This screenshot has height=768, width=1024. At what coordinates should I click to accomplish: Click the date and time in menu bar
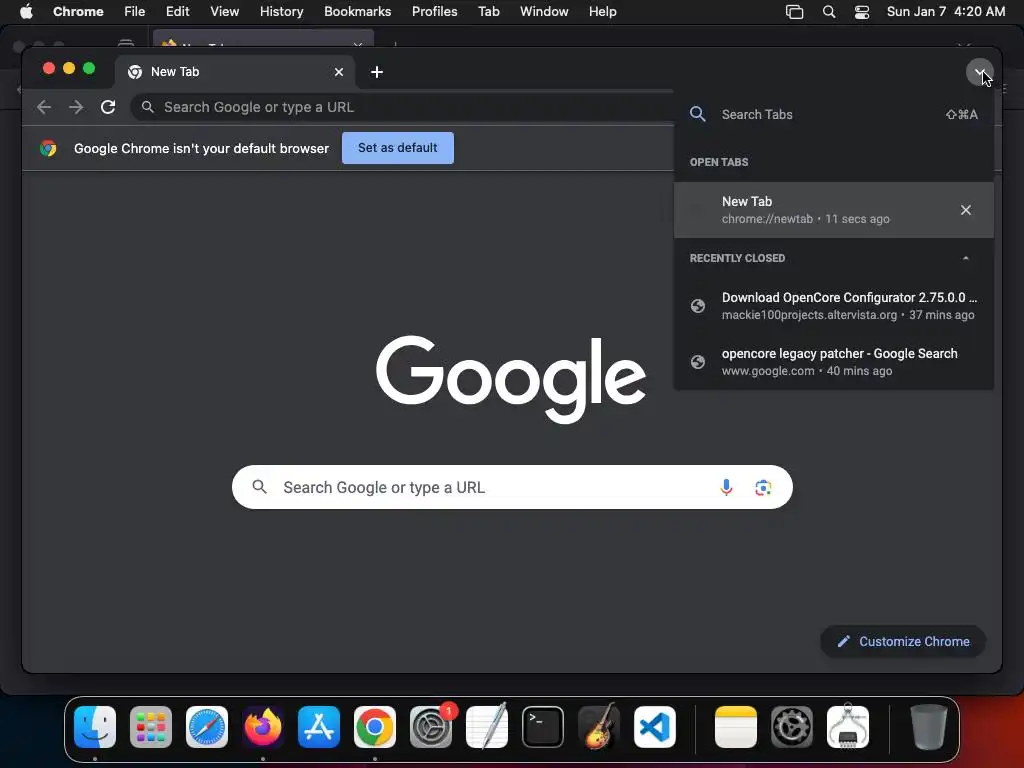click(x=946, y=11)
